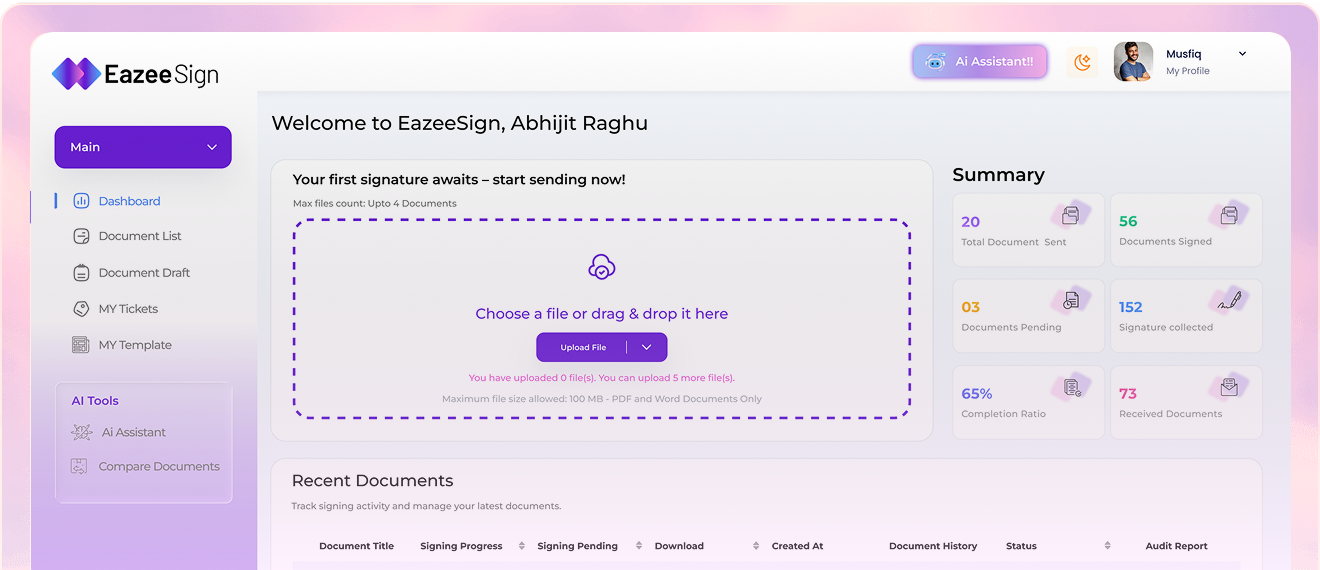Click the Musfiq profile picture thumbnail
Image resolution: width=1320 pixels, height=570 pixels.
pyautogui.click(x=1133, y=62)
